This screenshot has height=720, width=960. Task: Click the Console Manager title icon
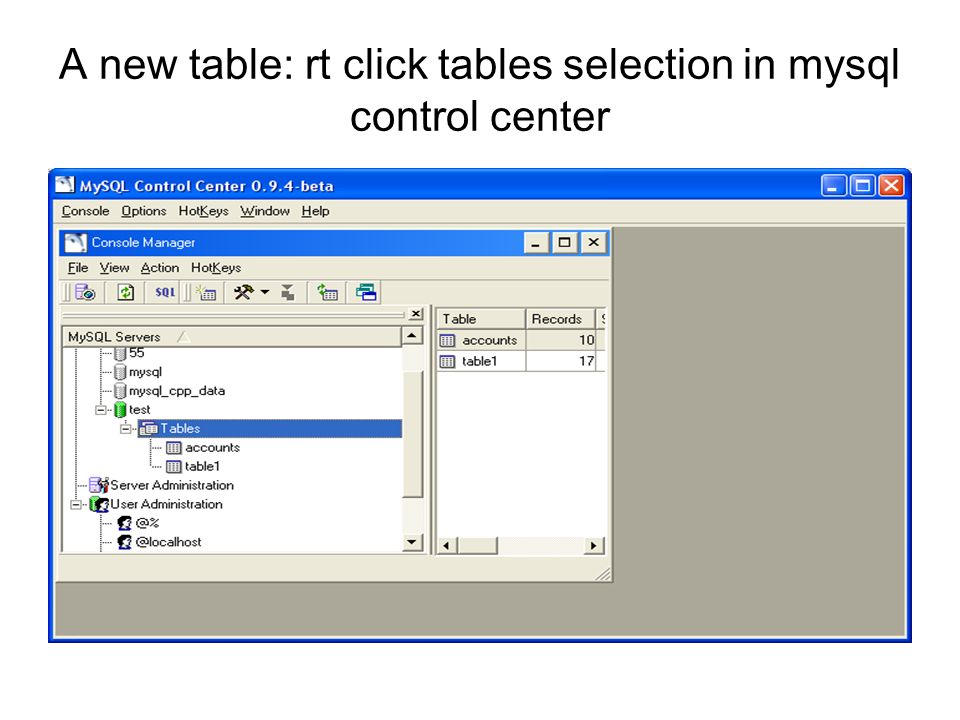(75, 242)
